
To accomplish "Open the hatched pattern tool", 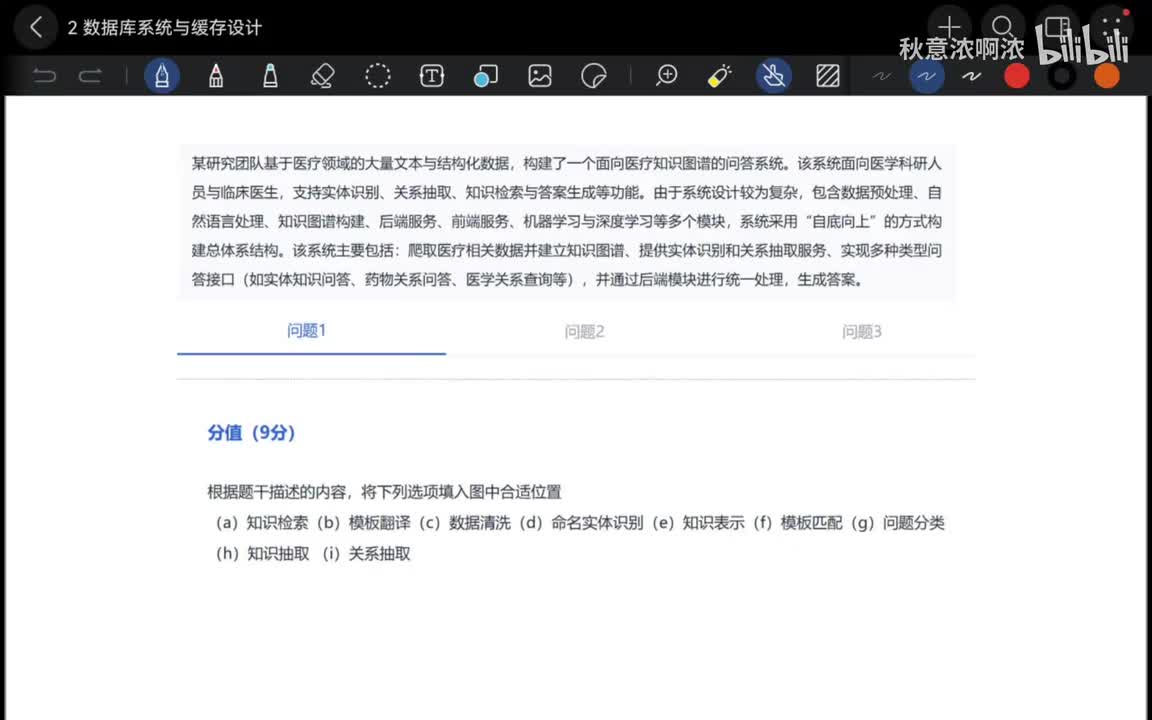I will [x=828, y=76].
